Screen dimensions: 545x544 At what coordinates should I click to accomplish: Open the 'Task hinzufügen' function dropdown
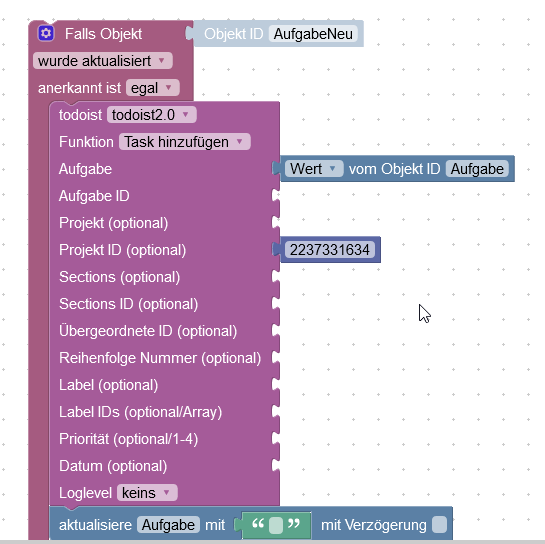(x=185, y=142)
